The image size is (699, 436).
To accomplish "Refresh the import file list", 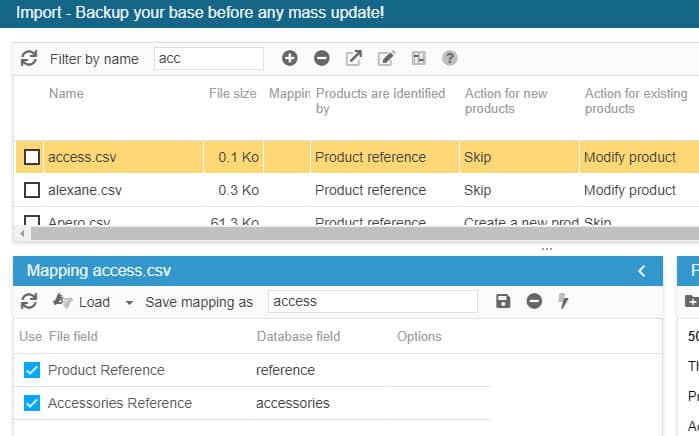I will (29, 59).
